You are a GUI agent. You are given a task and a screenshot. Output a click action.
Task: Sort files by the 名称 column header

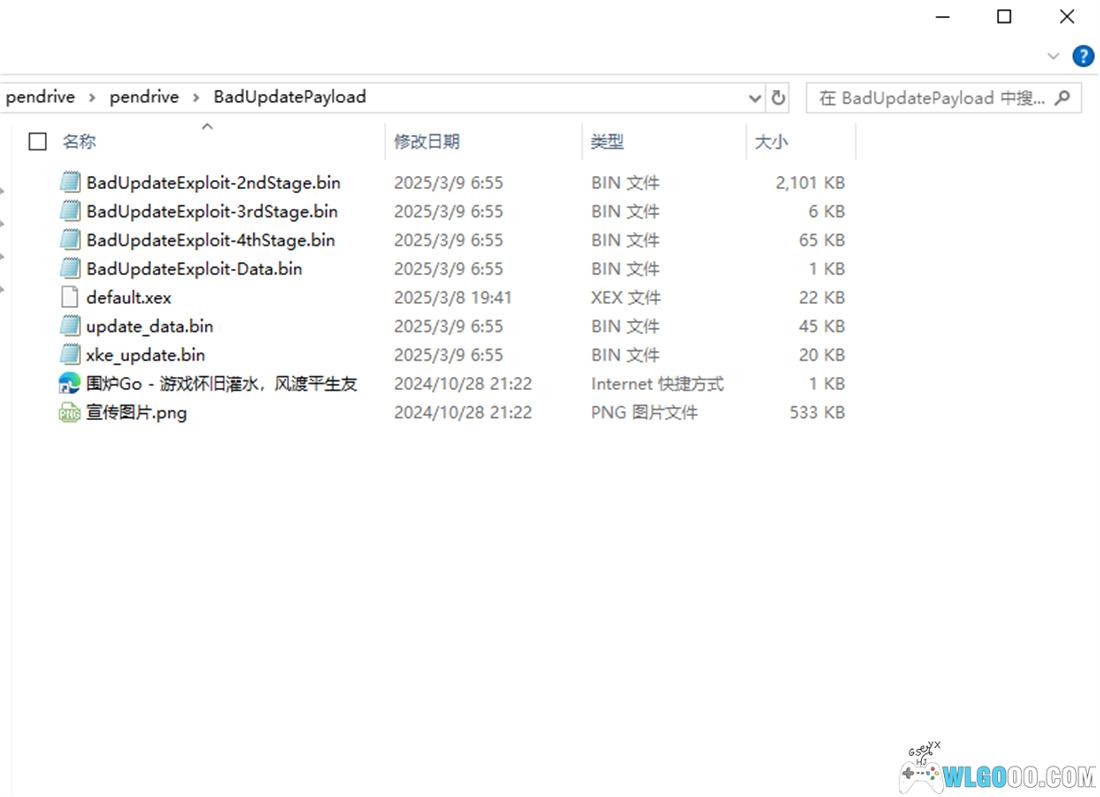point(79,142)
